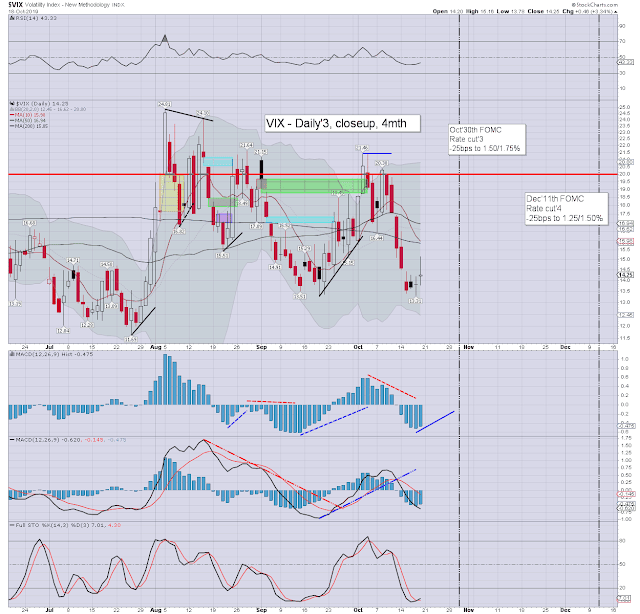Click the 'Oct'30th FOMC' annotation heading
The width and height of the screenshot is (640, 614).
pos(476,130)
